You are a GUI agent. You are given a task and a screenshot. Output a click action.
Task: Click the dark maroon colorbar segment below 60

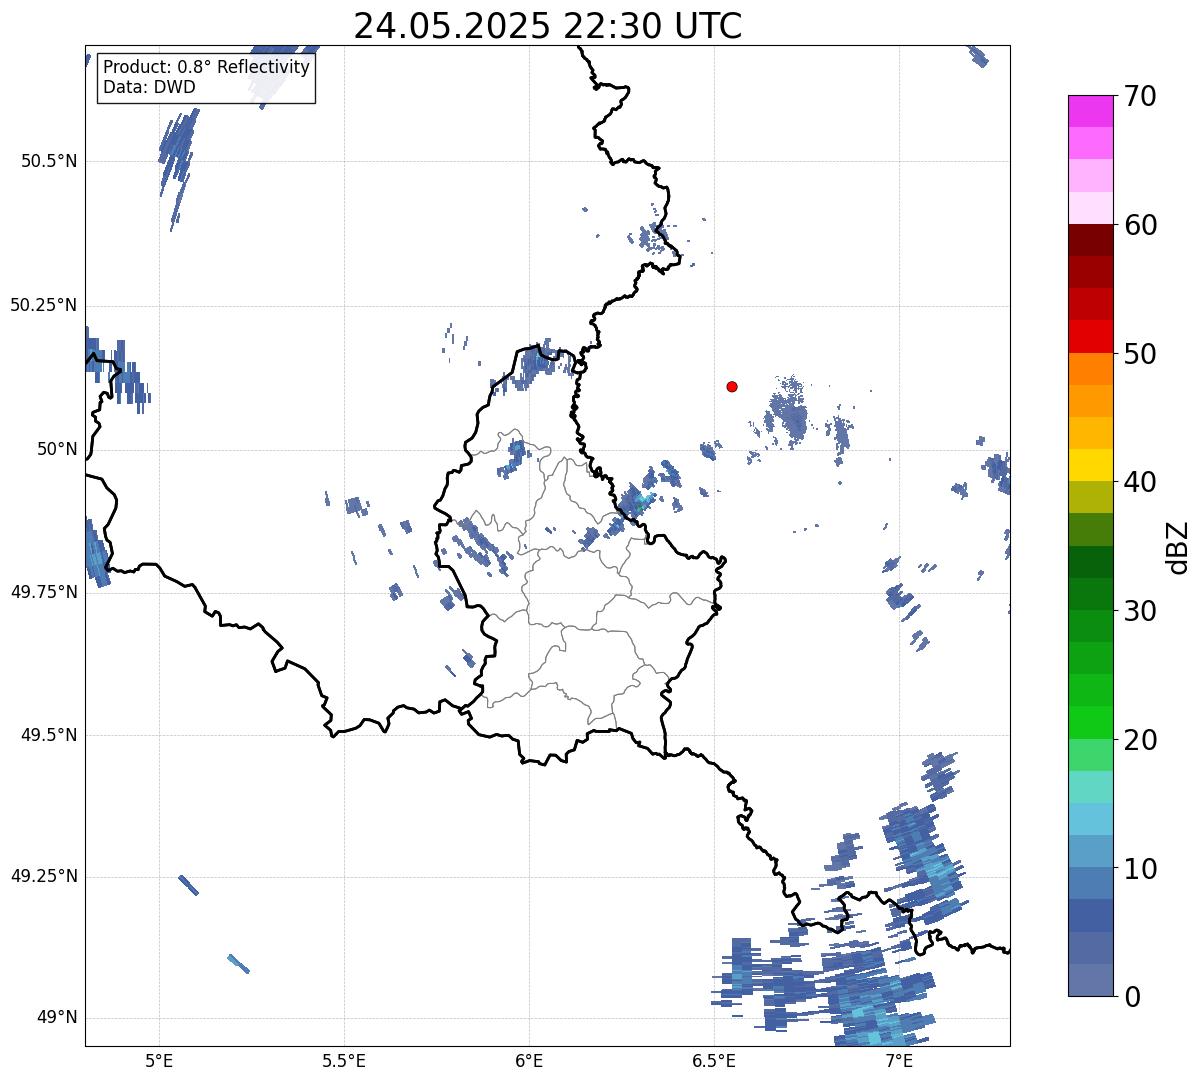pos(1091,240)
